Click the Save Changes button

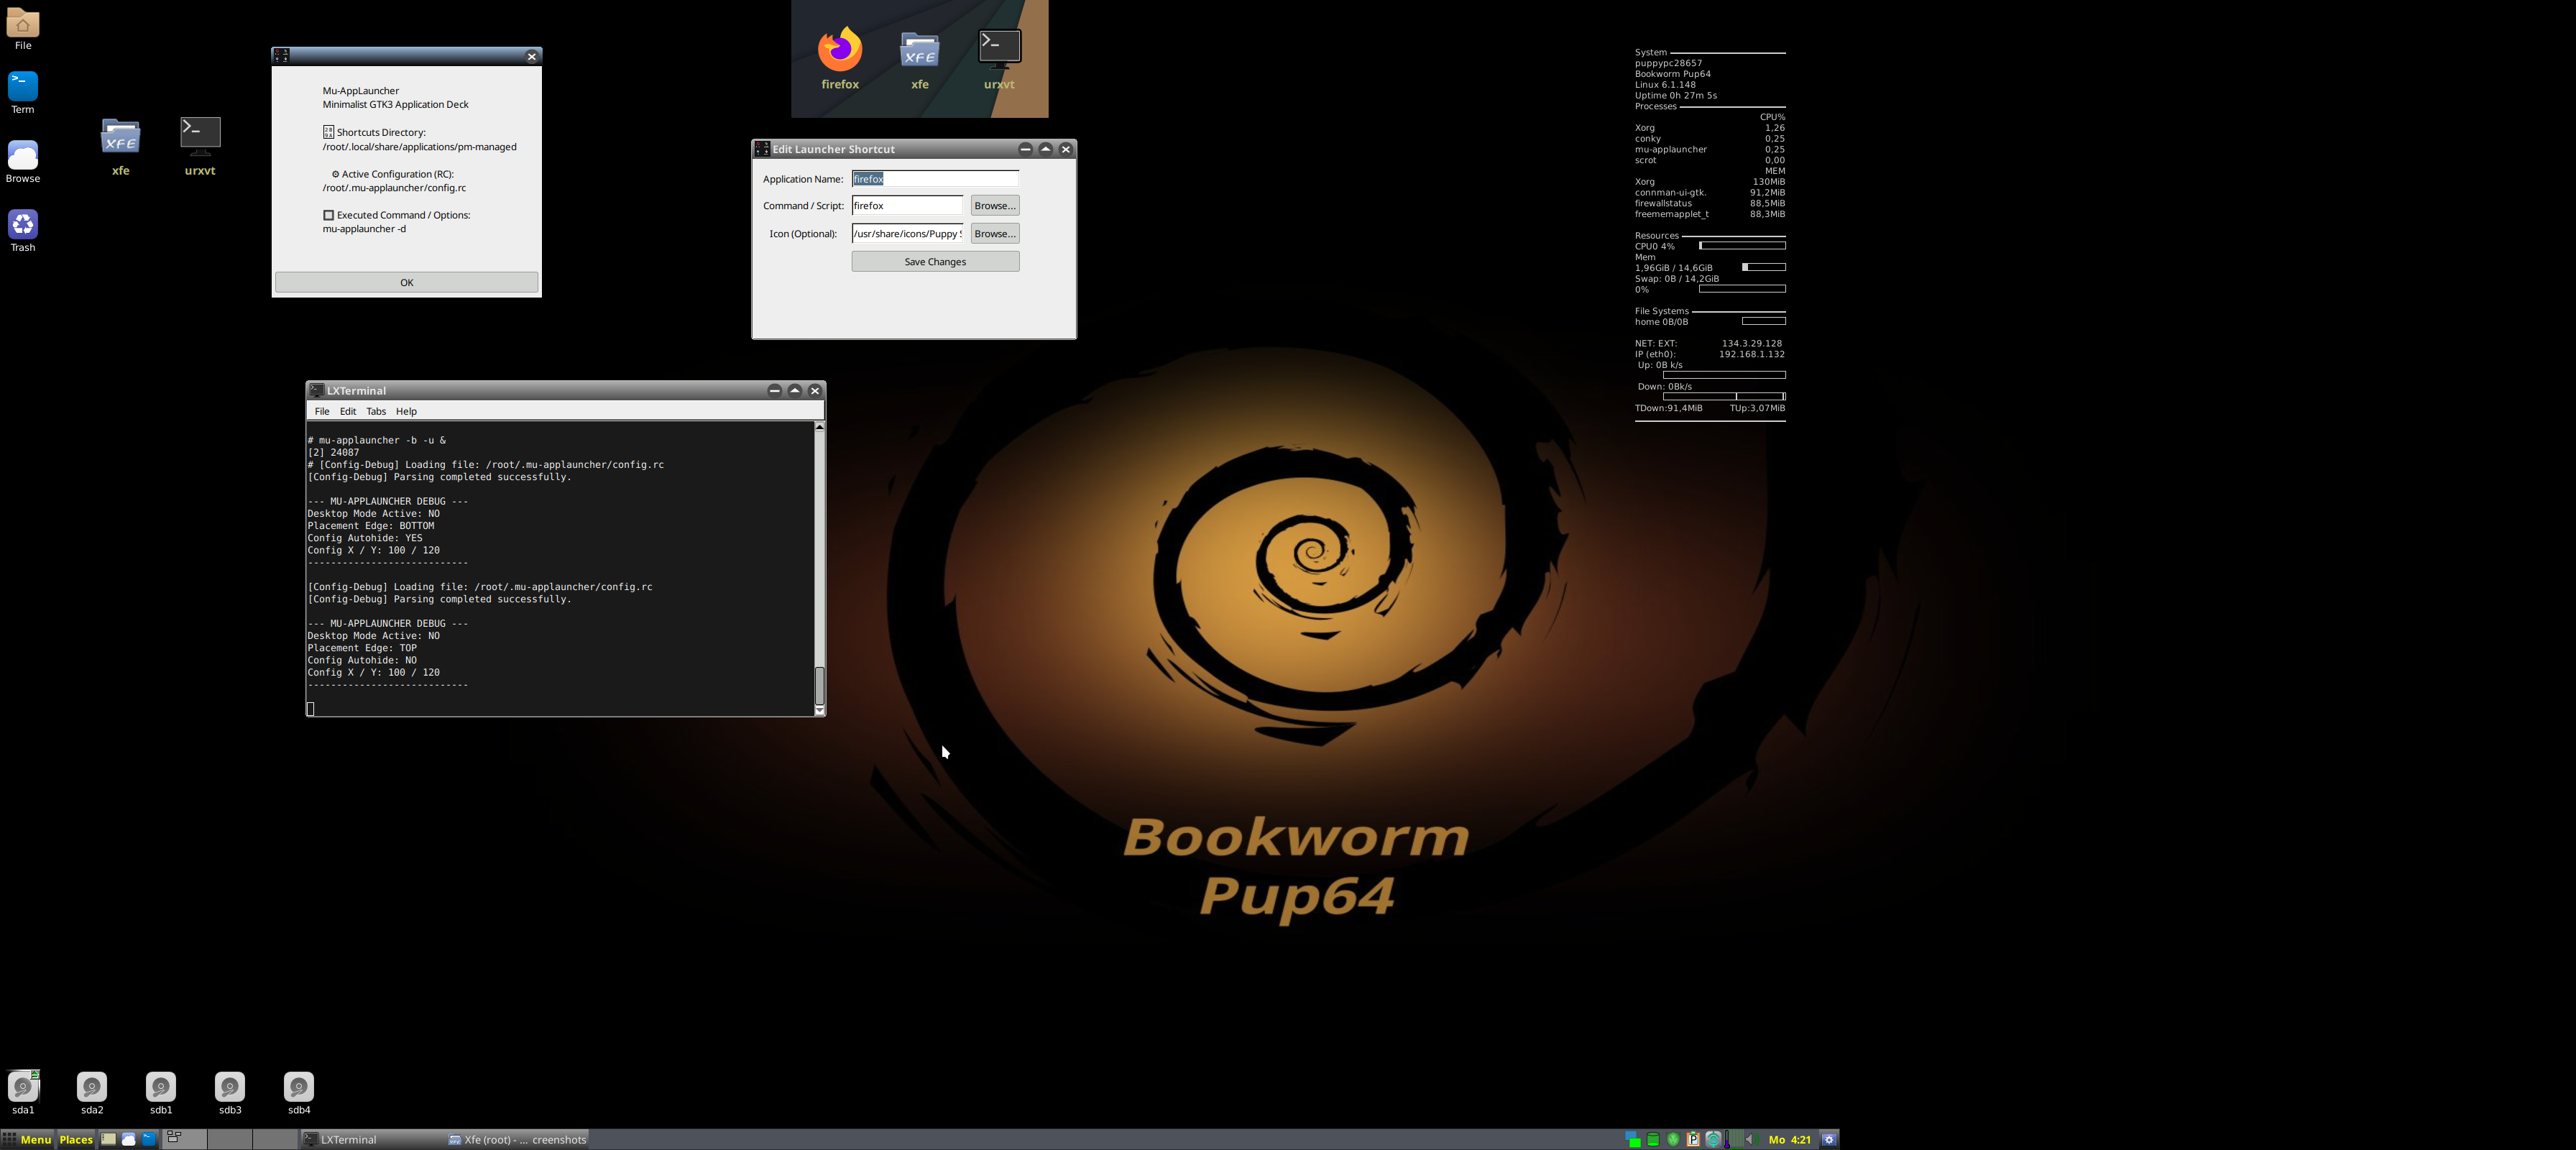(936, 261)
